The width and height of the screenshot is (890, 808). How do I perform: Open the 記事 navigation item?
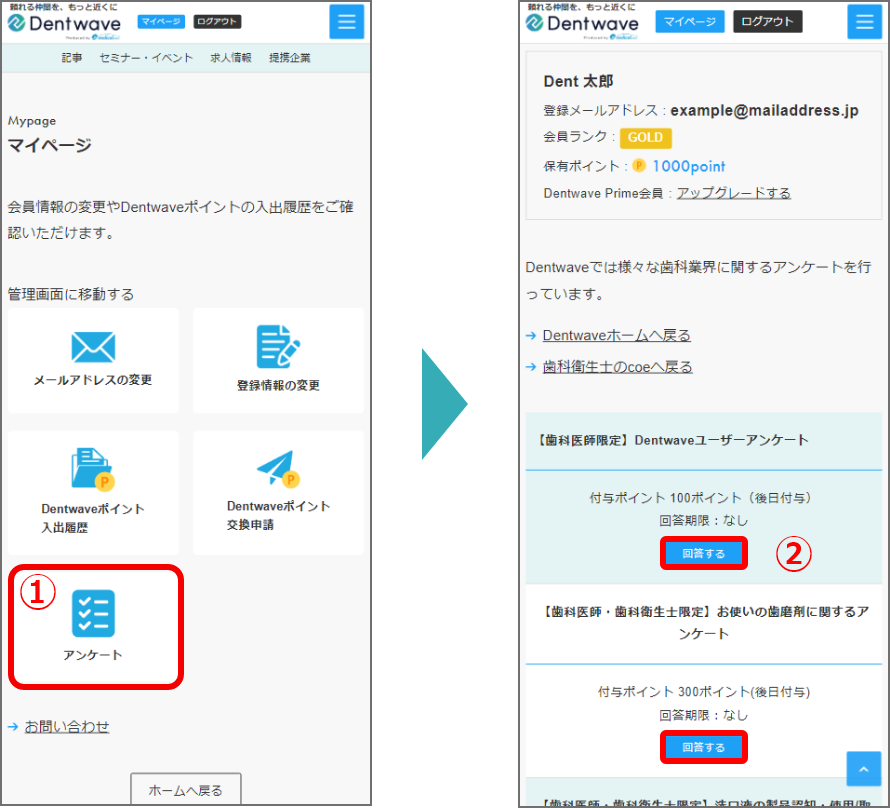tap(72, 58)
